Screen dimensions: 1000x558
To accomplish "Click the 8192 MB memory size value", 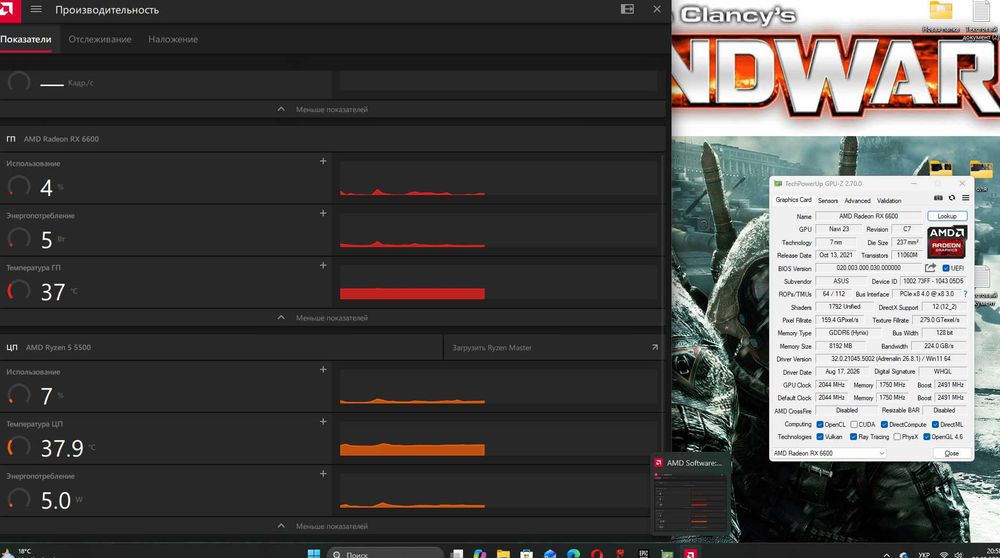I will tap(840, 346).
